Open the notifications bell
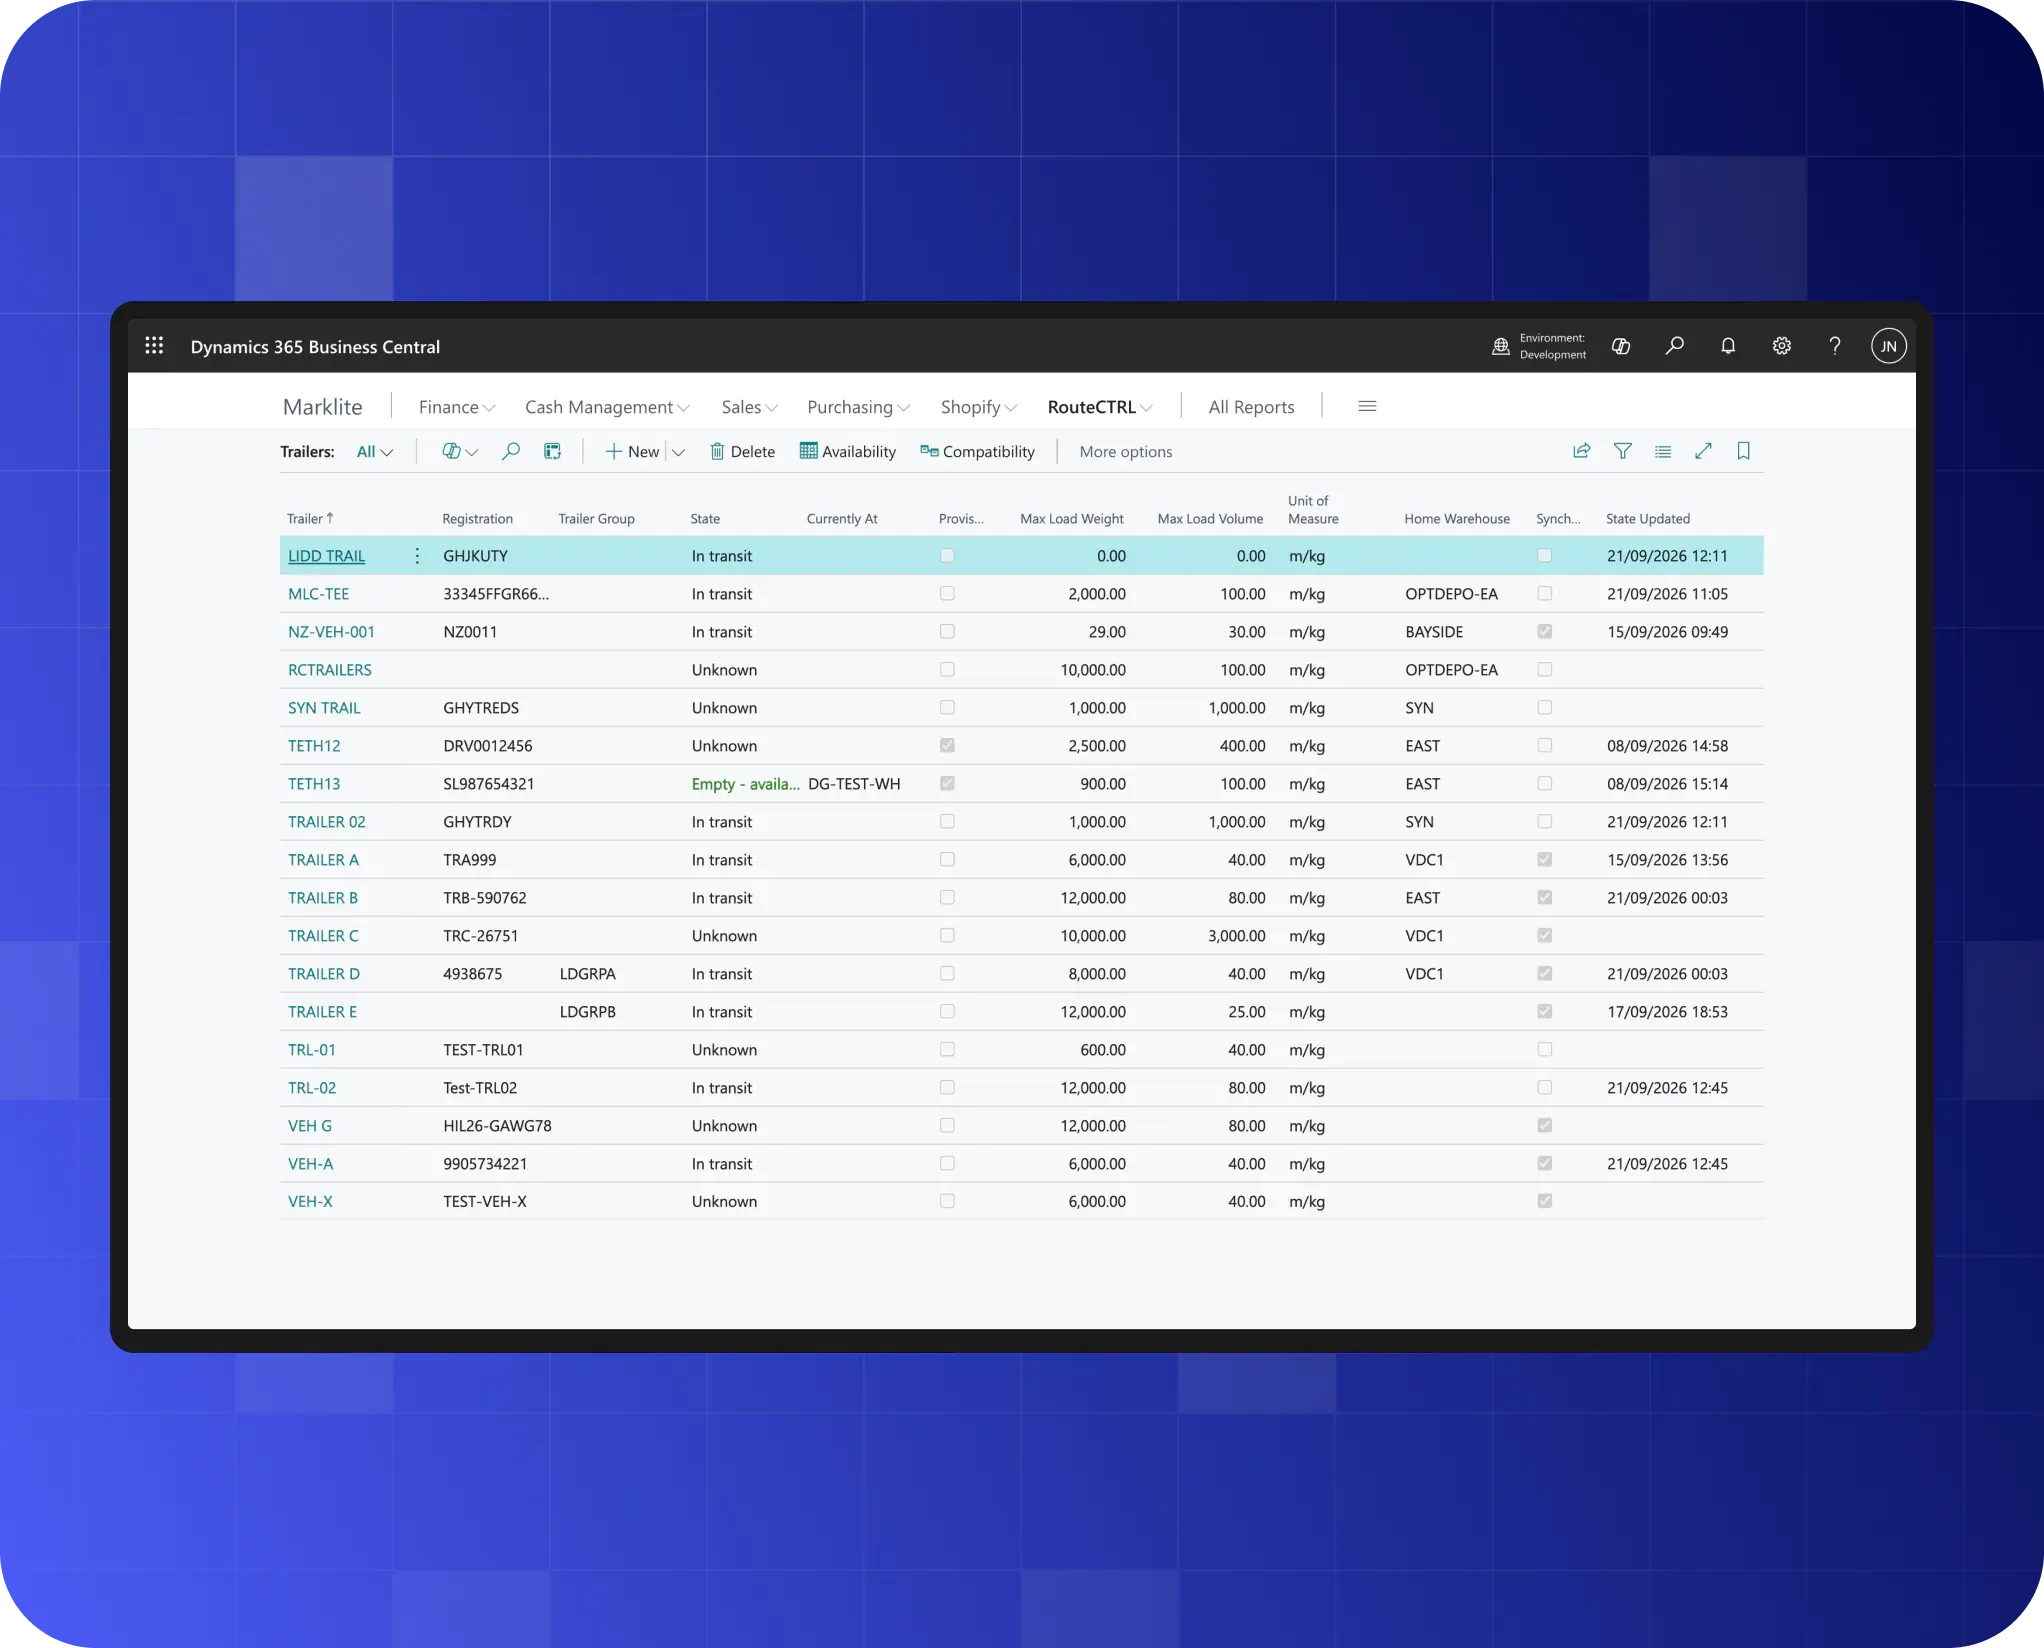 (1728, 346)
